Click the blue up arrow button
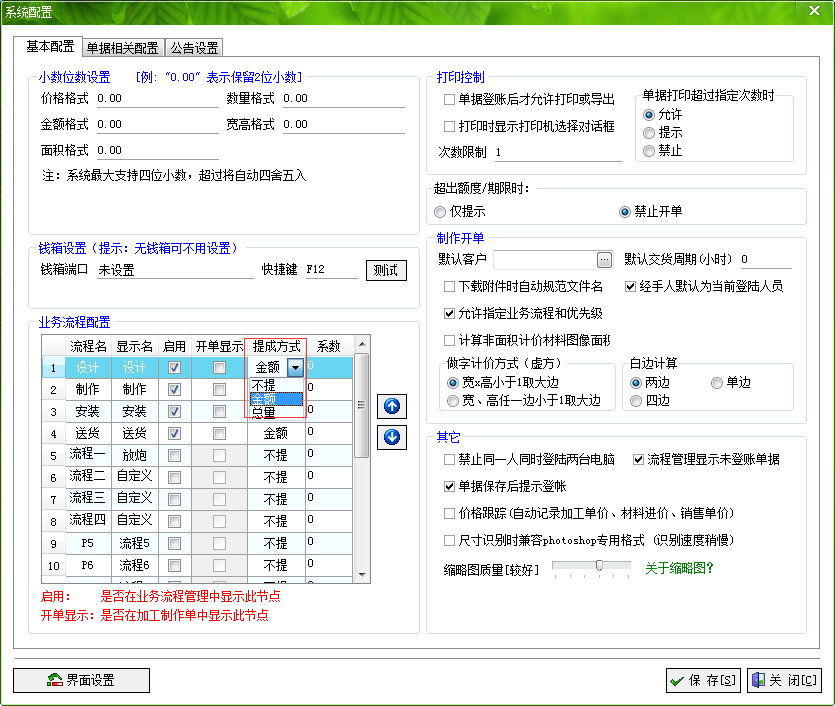Viewport: 835px width, 706px height. click(391, 406)
